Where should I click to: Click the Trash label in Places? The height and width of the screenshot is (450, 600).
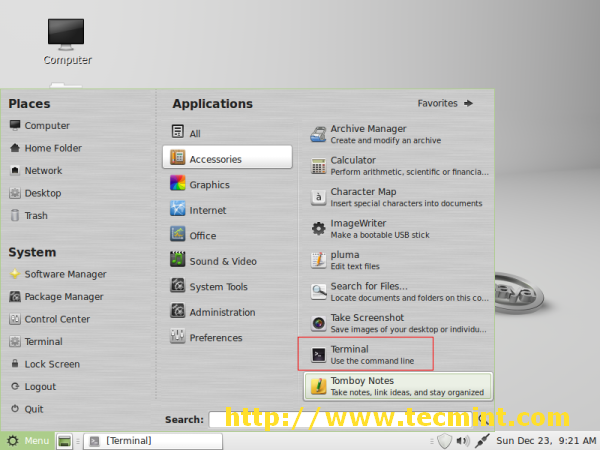click(x=36, y=216)
